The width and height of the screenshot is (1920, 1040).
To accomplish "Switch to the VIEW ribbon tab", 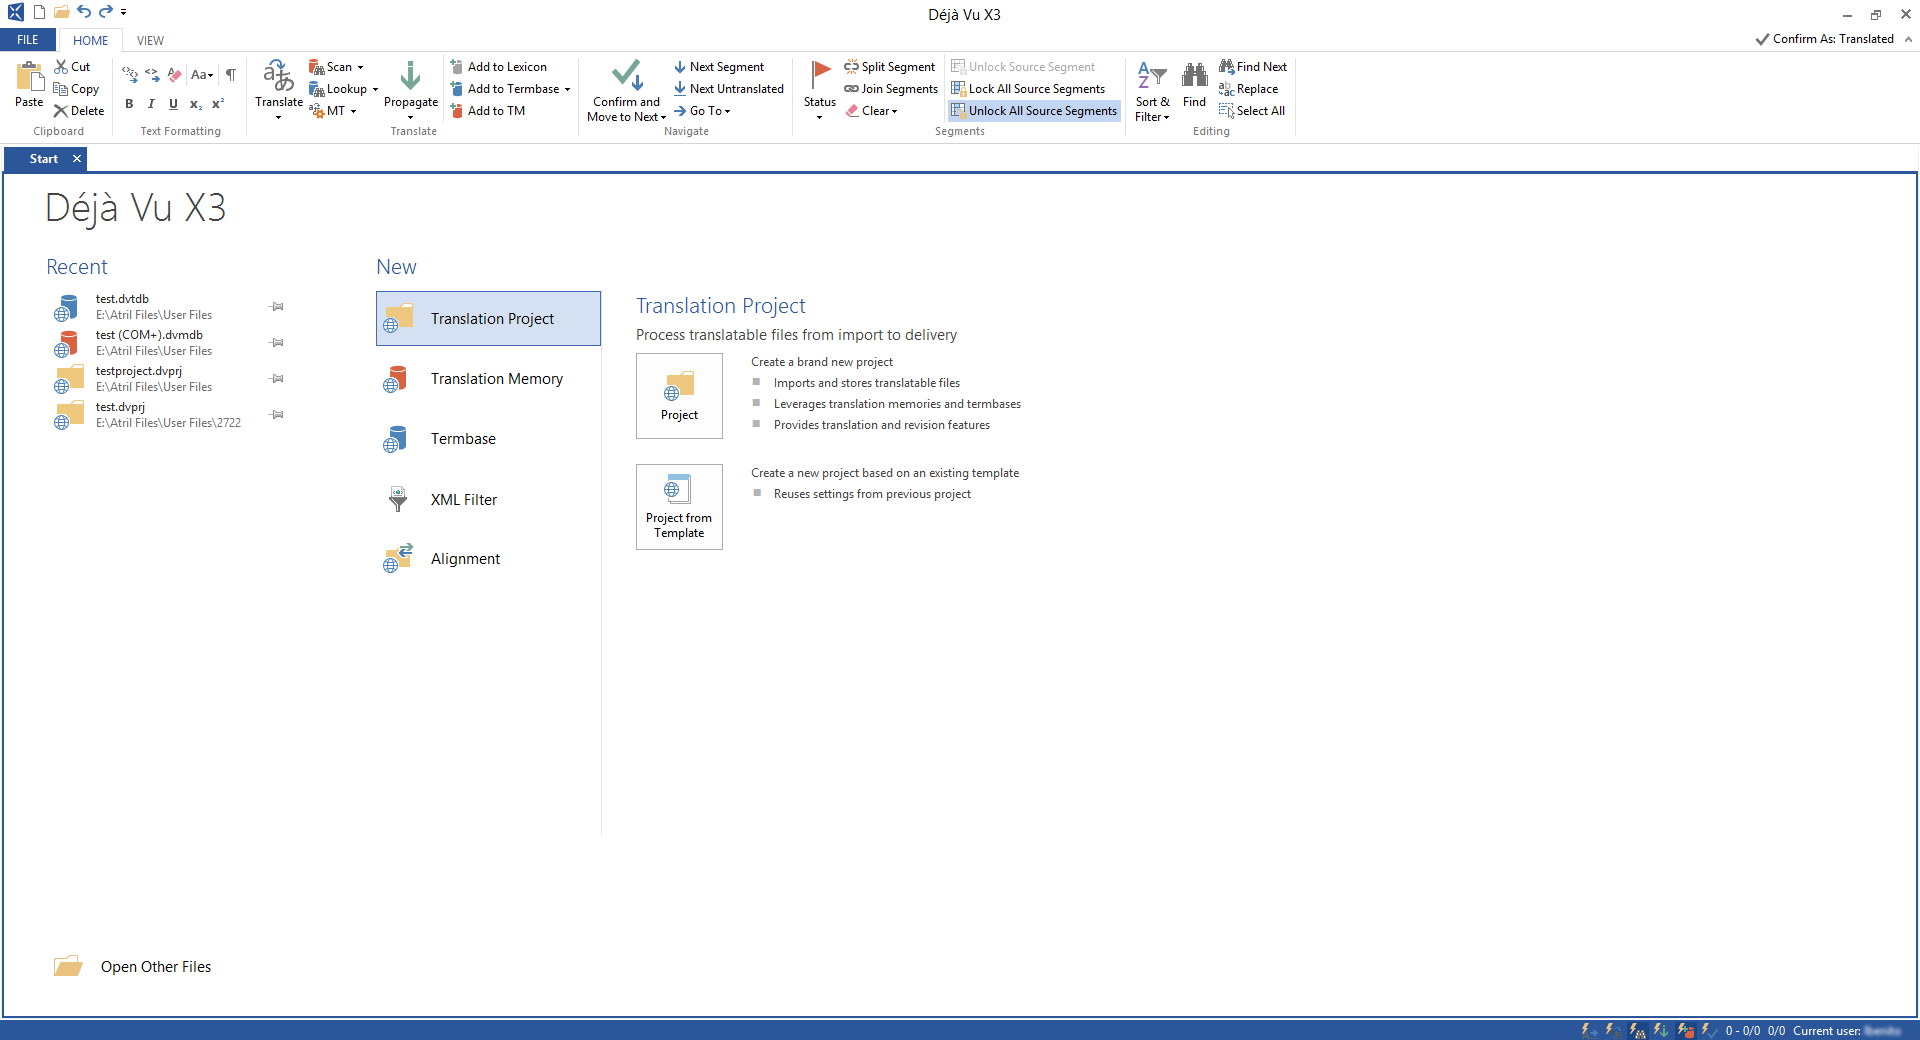I will [150, 41].
